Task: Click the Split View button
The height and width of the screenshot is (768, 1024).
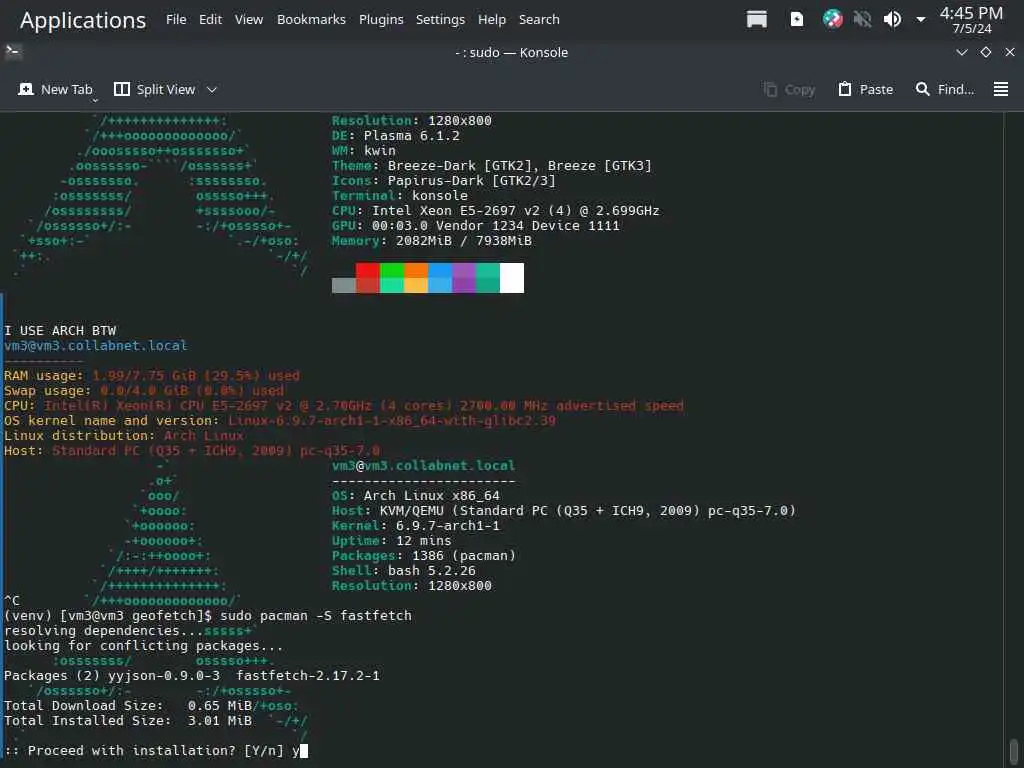Action: coord(155,89)
